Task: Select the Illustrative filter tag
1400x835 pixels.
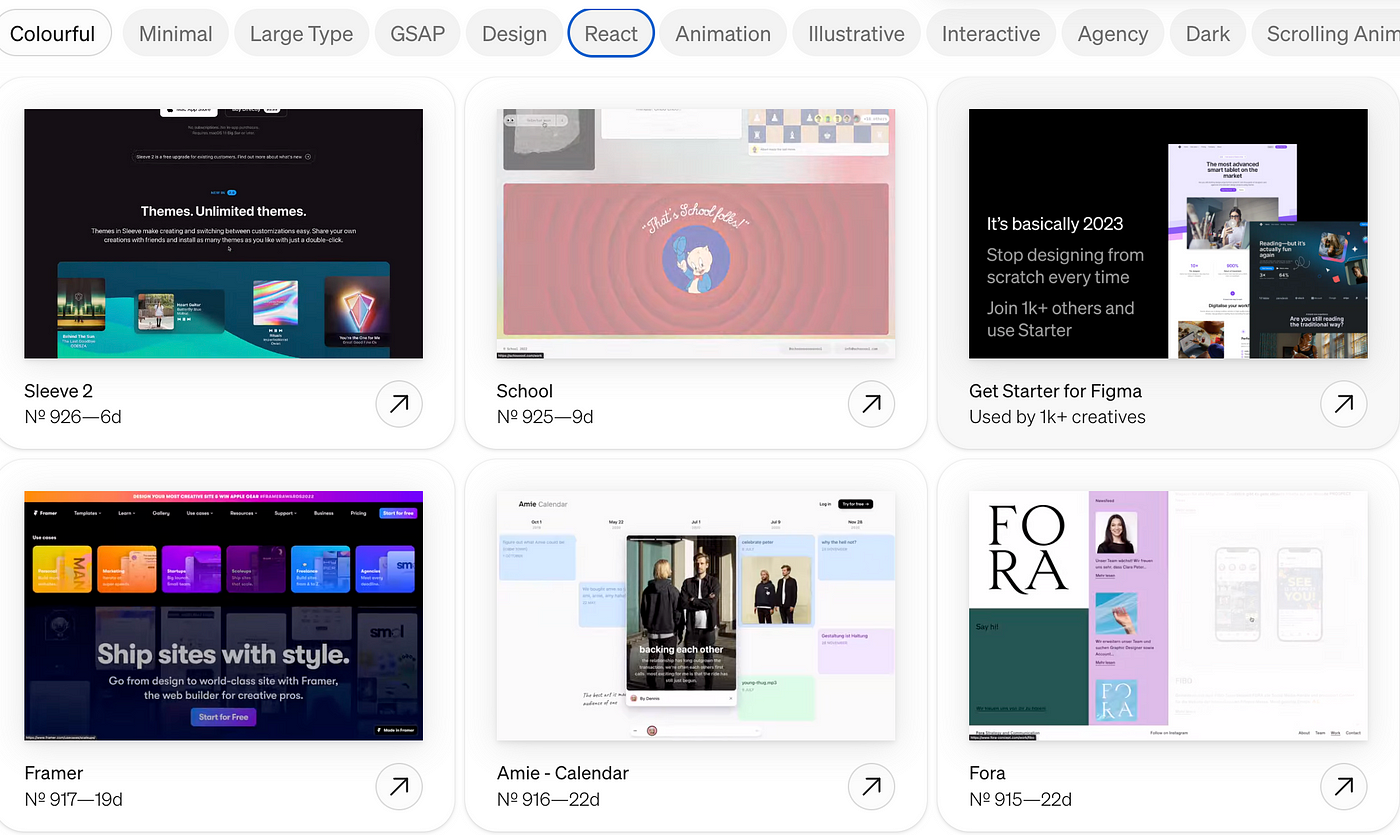Action: pyautogui.click(x=856, y=33)
